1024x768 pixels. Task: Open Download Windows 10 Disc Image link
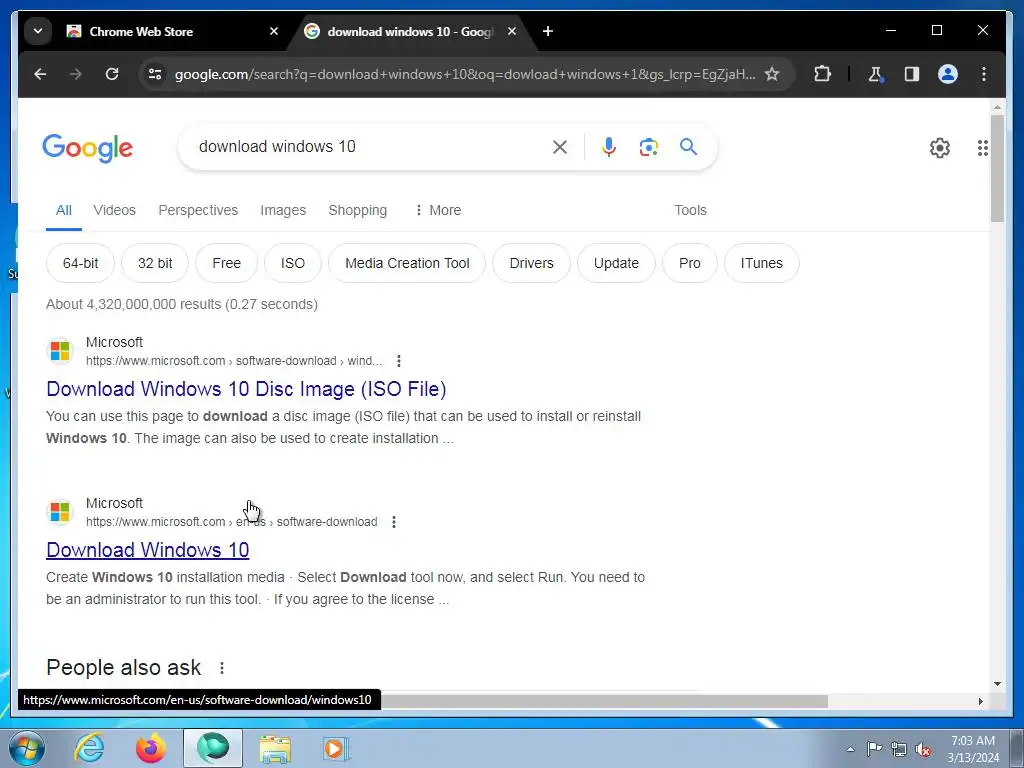246,389
